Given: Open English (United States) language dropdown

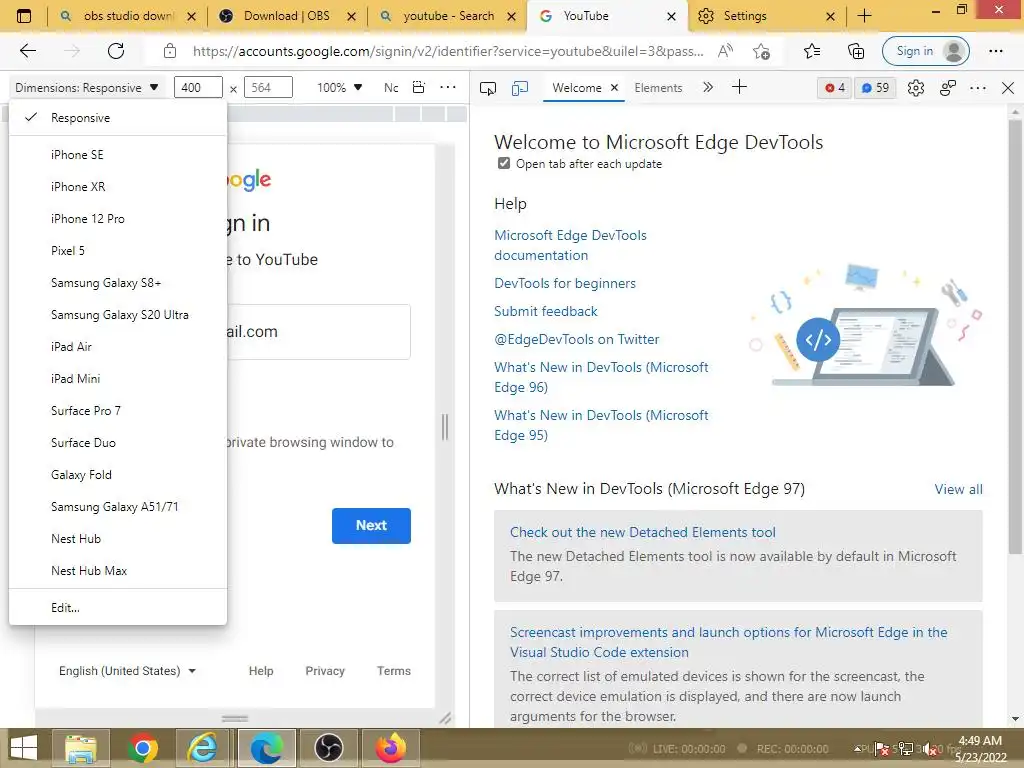Looking at the screenshot, I should (x=127, y=671).
